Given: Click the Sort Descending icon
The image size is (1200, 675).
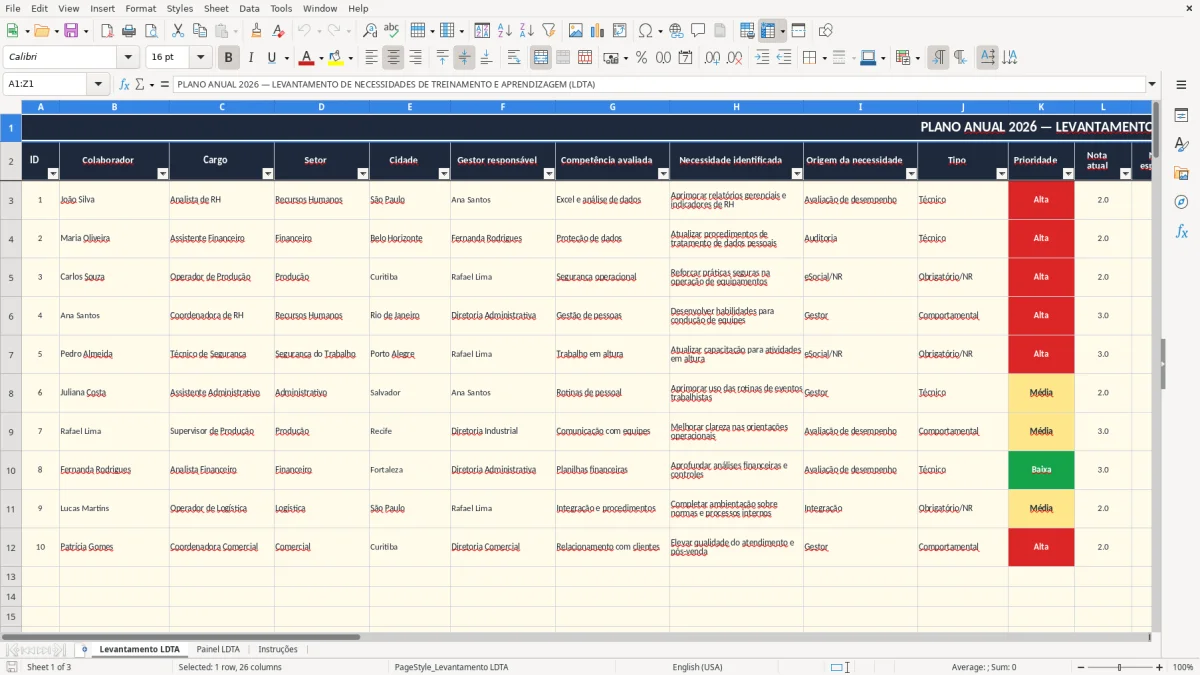Looking at the screenshot, I should pyautogui.click(x=526, y=31).
